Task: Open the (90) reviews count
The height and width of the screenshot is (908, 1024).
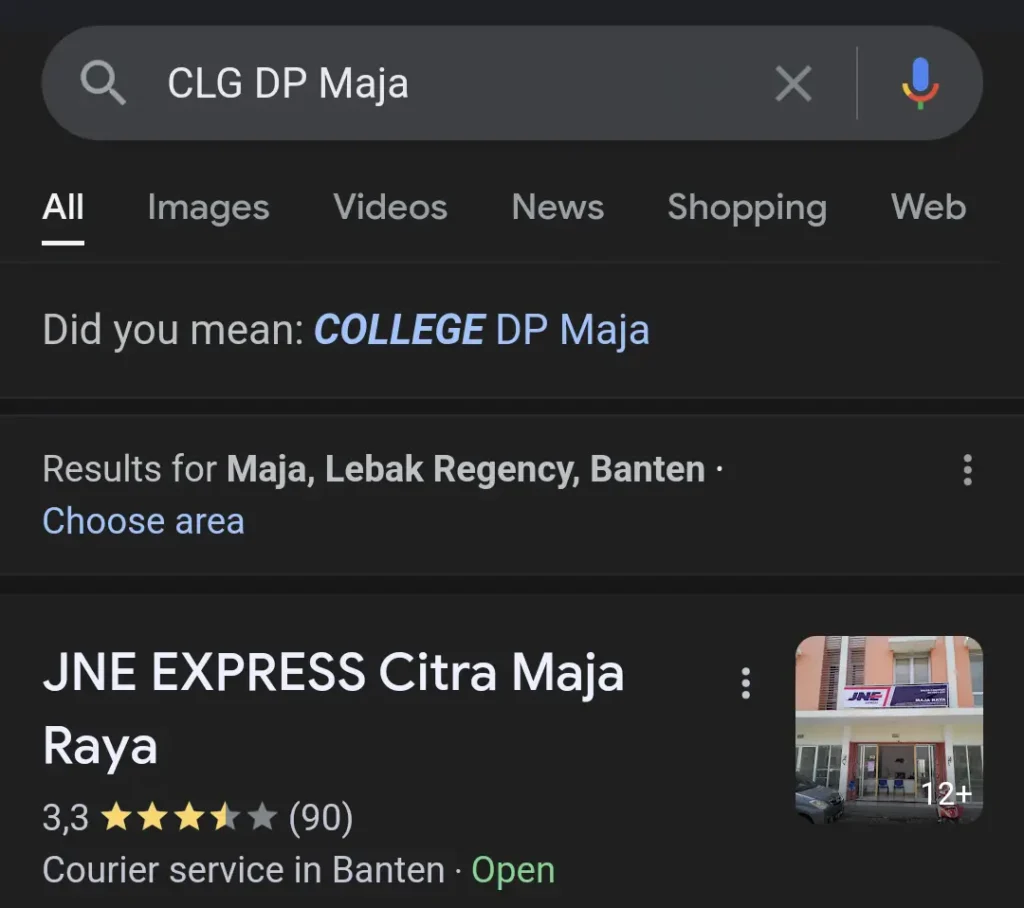Action: pyautogui.click(x=321, y=819)
